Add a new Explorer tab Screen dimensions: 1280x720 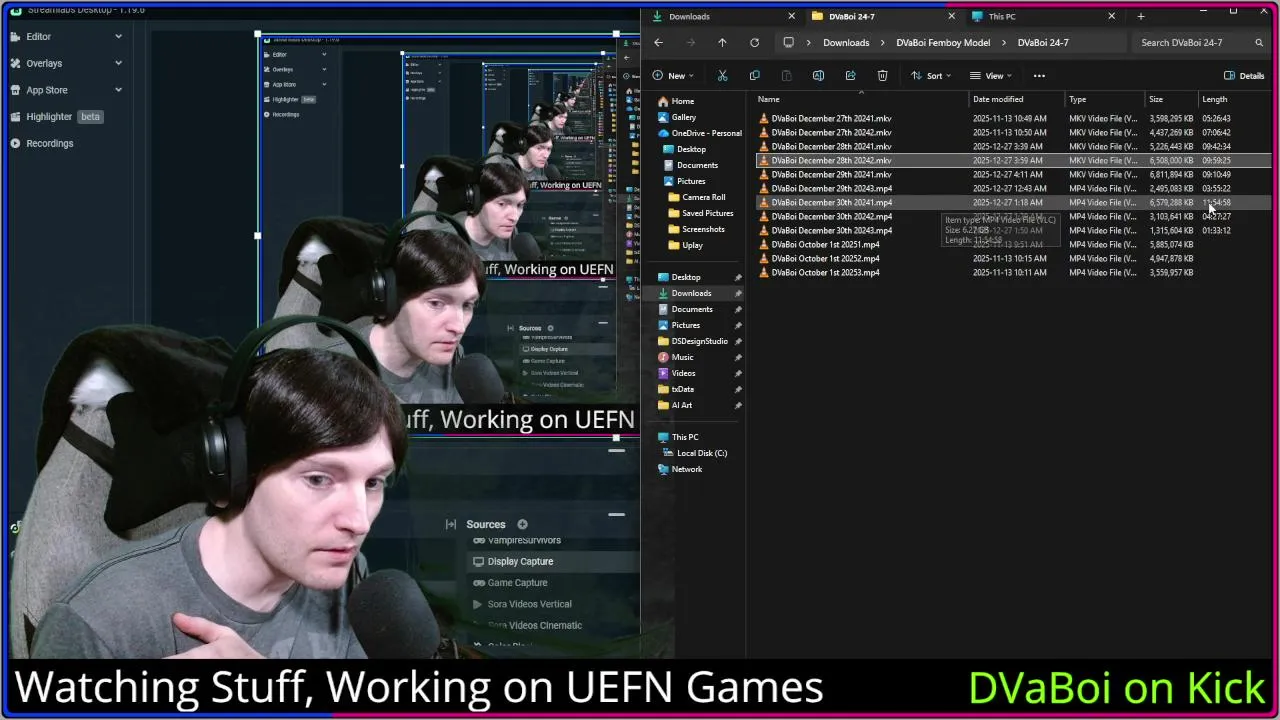pos(1140,16)
